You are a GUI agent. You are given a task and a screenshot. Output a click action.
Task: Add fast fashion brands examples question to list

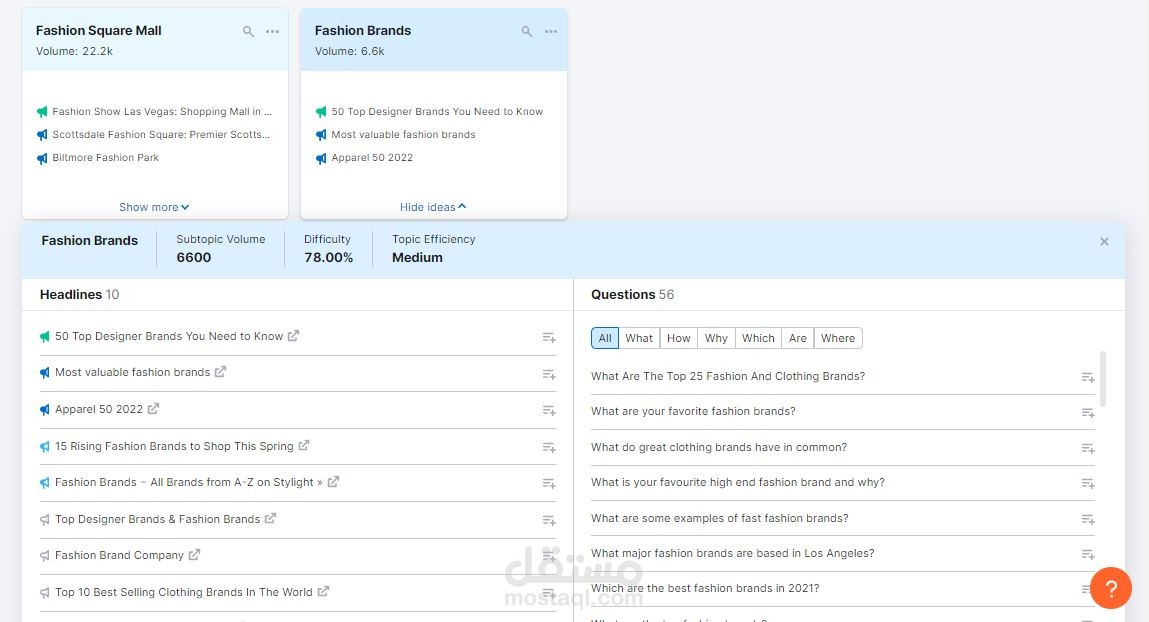point(1088,519)
